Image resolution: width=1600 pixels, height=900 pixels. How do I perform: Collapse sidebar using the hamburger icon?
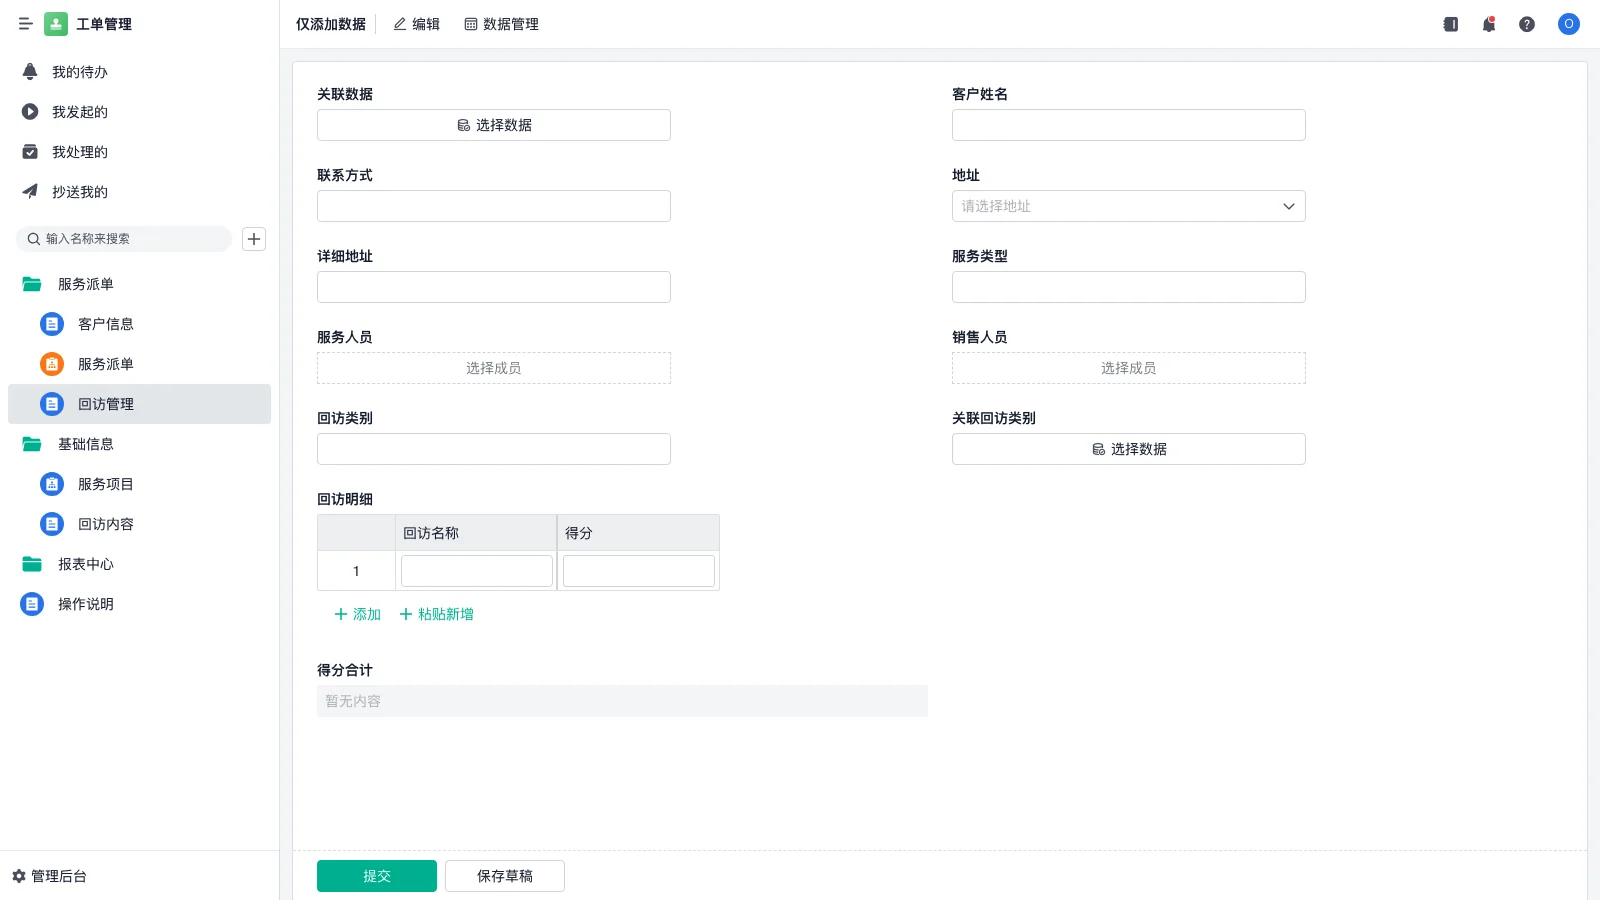point(26,24)
